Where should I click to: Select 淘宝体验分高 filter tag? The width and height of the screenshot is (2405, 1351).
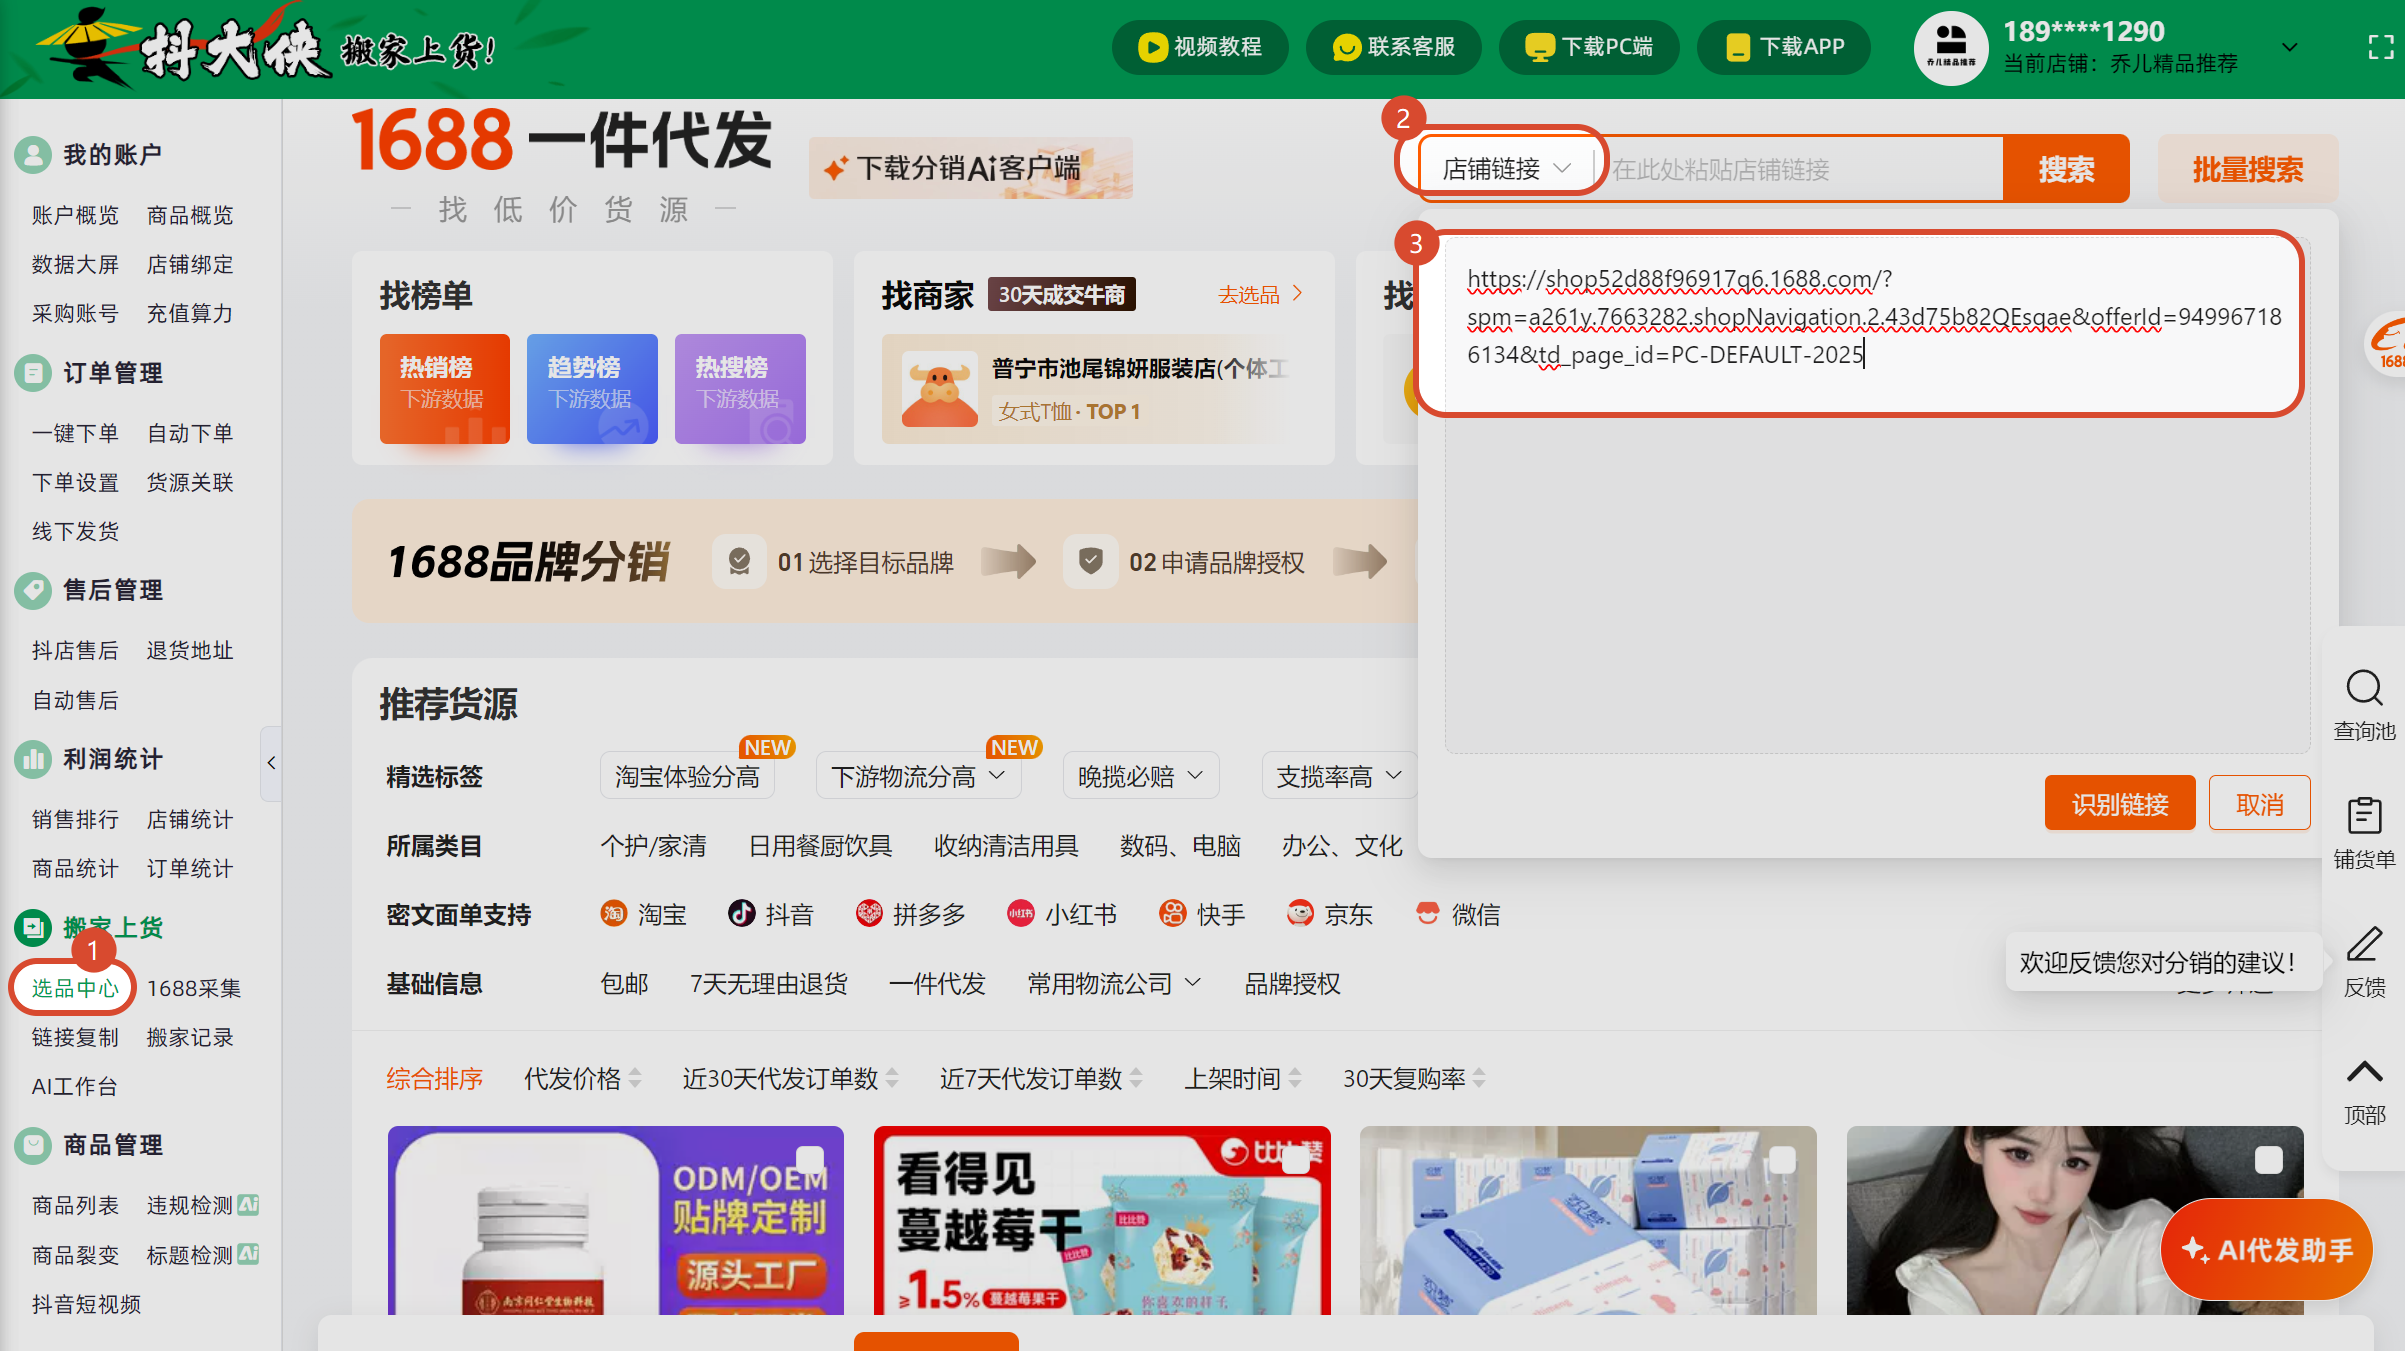[x=687, y=776]
